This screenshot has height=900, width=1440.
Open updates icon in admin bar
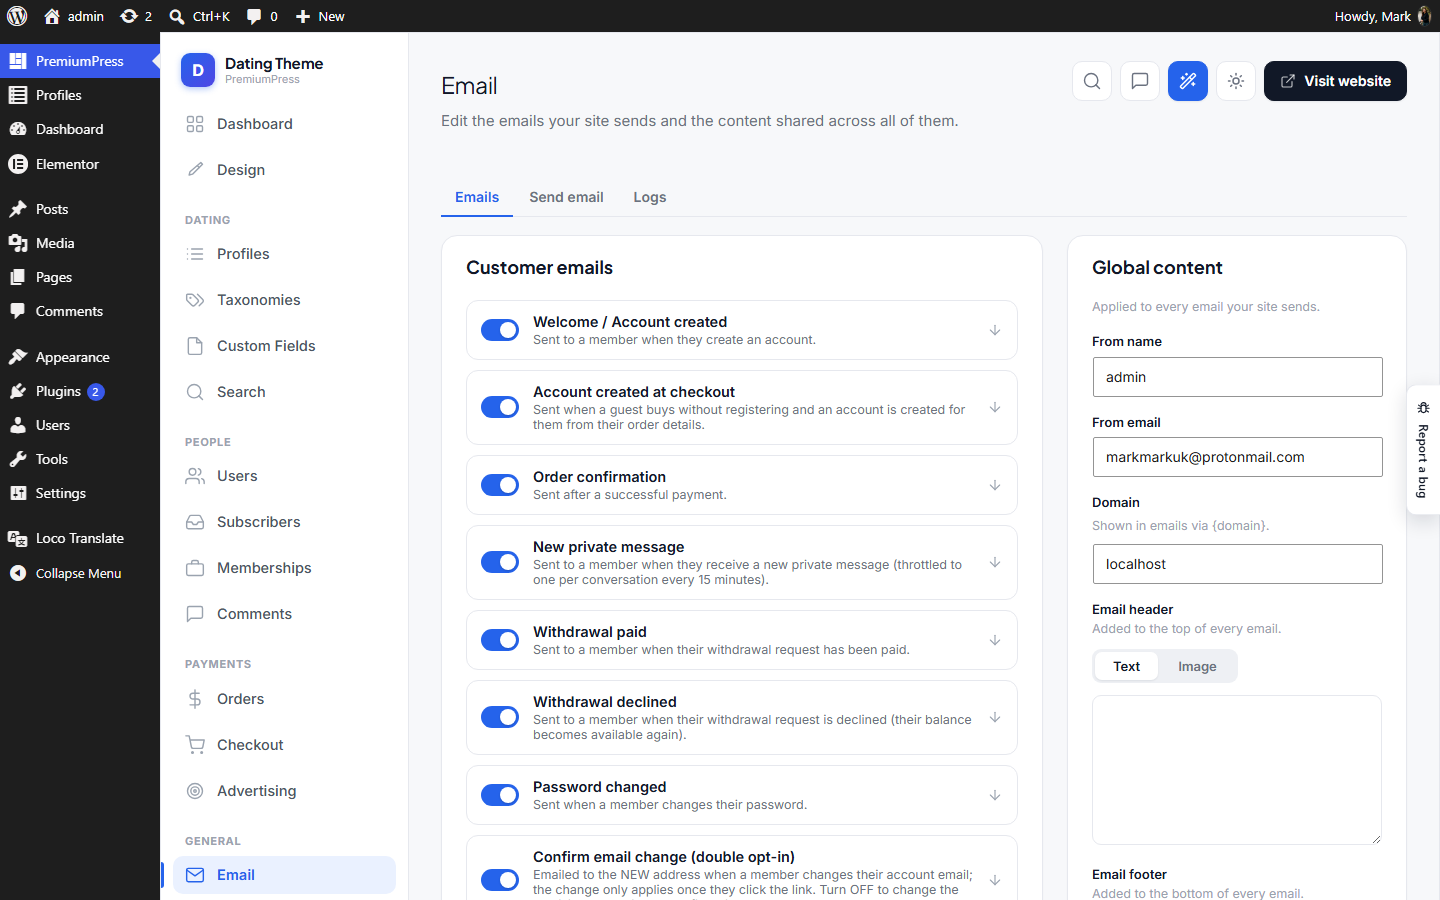coord(136,16)
